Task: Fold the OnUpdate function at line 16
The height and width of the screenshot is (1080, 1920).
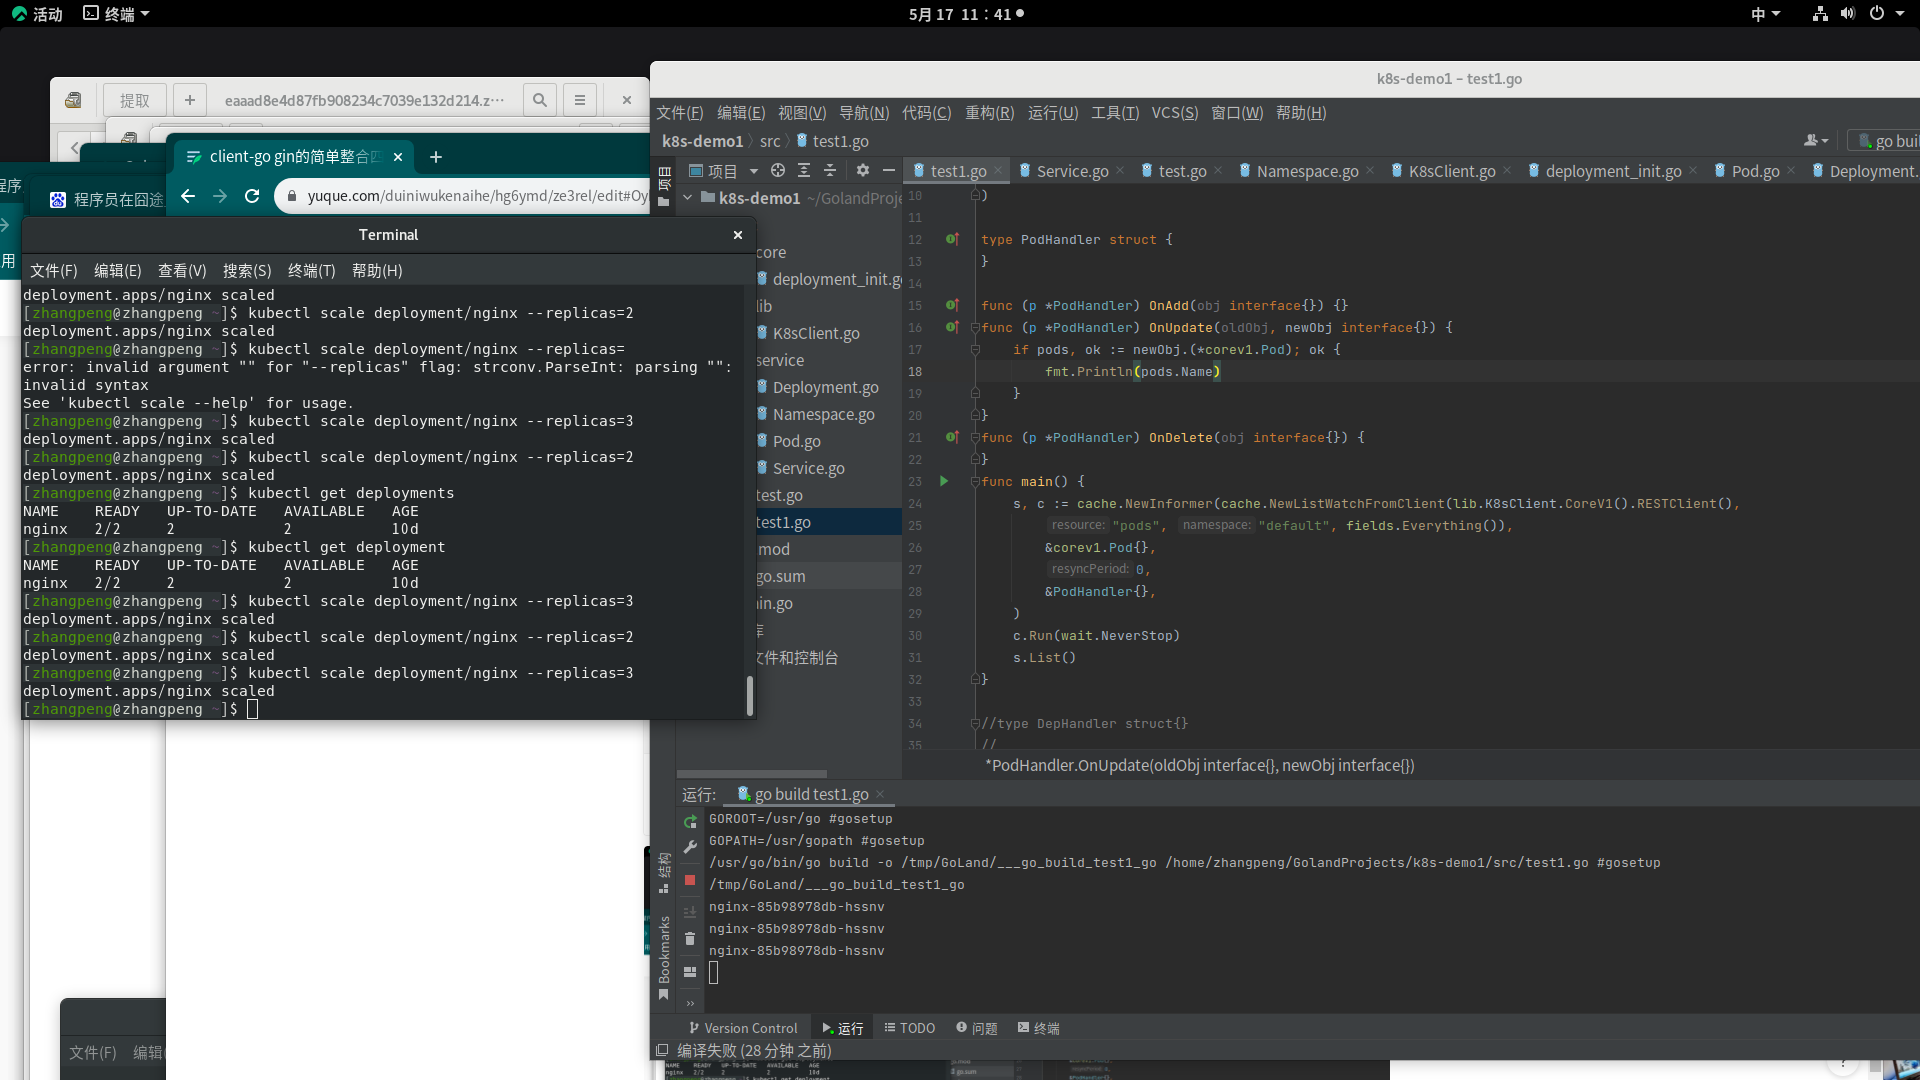Action: [x=975, y=327]
